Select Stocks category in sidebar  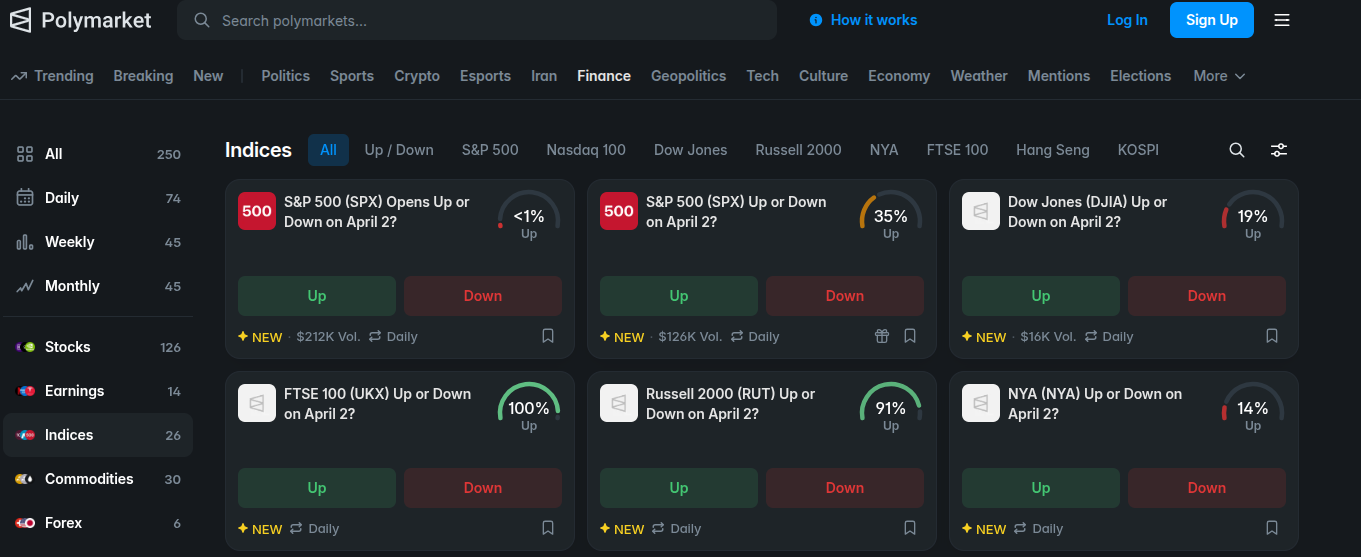click(x=67, y=347)
